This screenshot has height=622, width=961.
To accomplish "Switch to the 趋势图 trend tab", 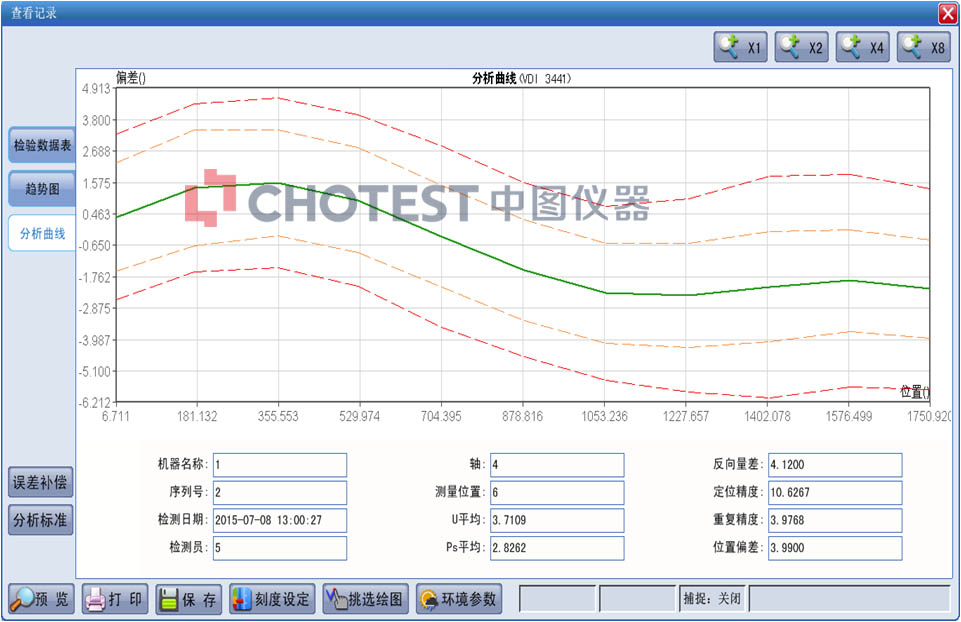I will [42, 188].
